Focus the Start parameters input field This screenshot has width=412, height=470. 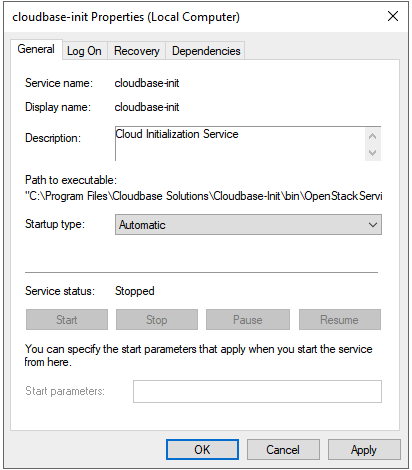point(257,391)
